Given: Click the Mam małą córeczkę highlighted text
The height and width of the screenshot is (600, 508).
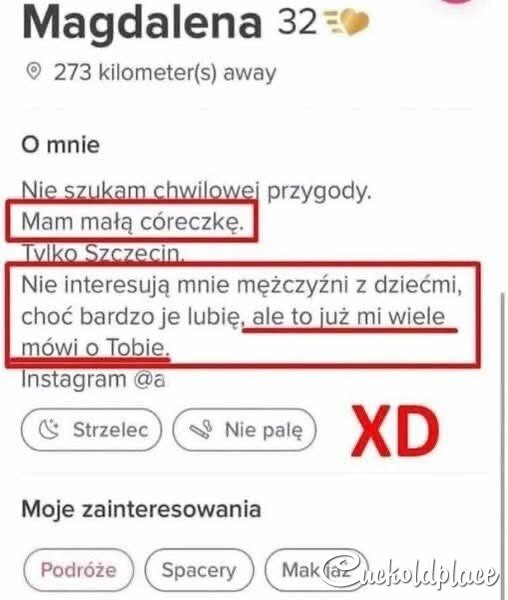Looking at the screenshot, I should (132, 222).
